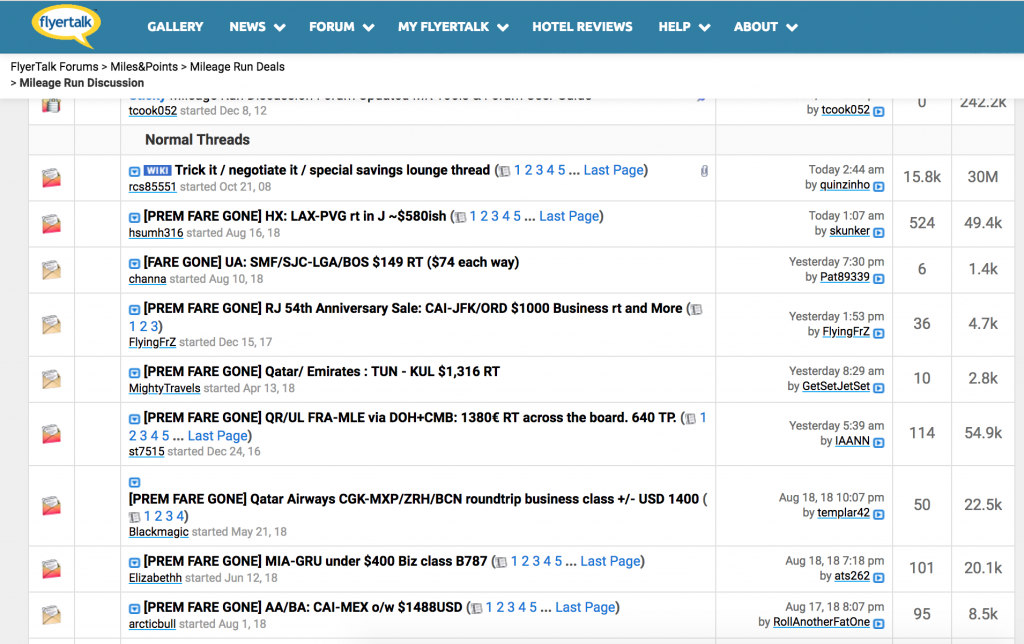
Task: Go to last post icon next to skunker
Action: point(879,233)
